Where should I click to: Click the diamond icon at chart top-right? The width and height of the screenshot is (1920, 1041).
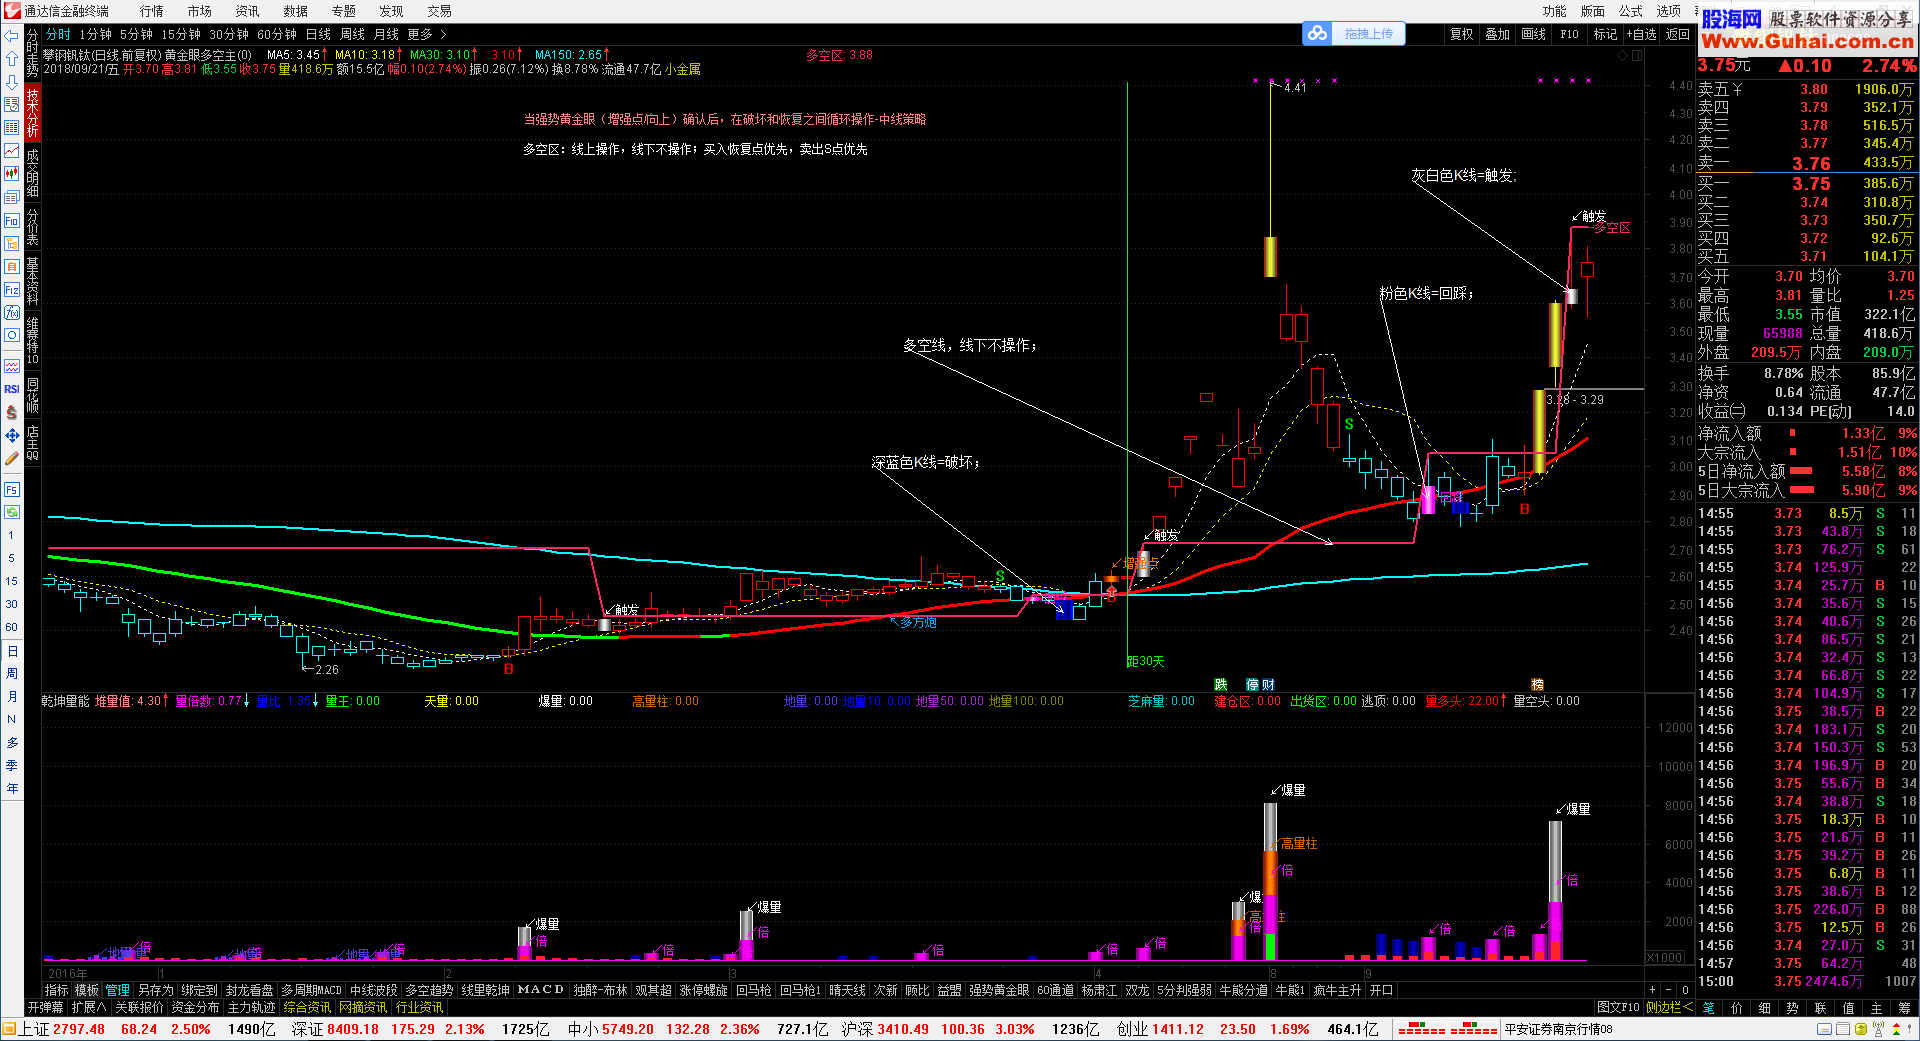pos(1622,55)
